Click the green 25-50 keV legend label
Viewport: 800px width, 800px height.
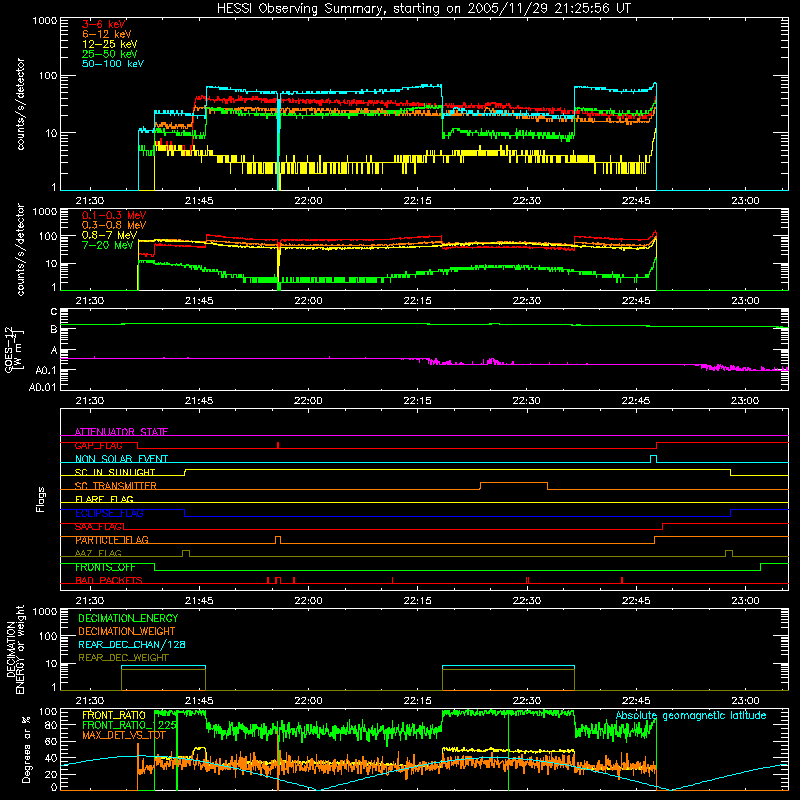tap(110, 54)
